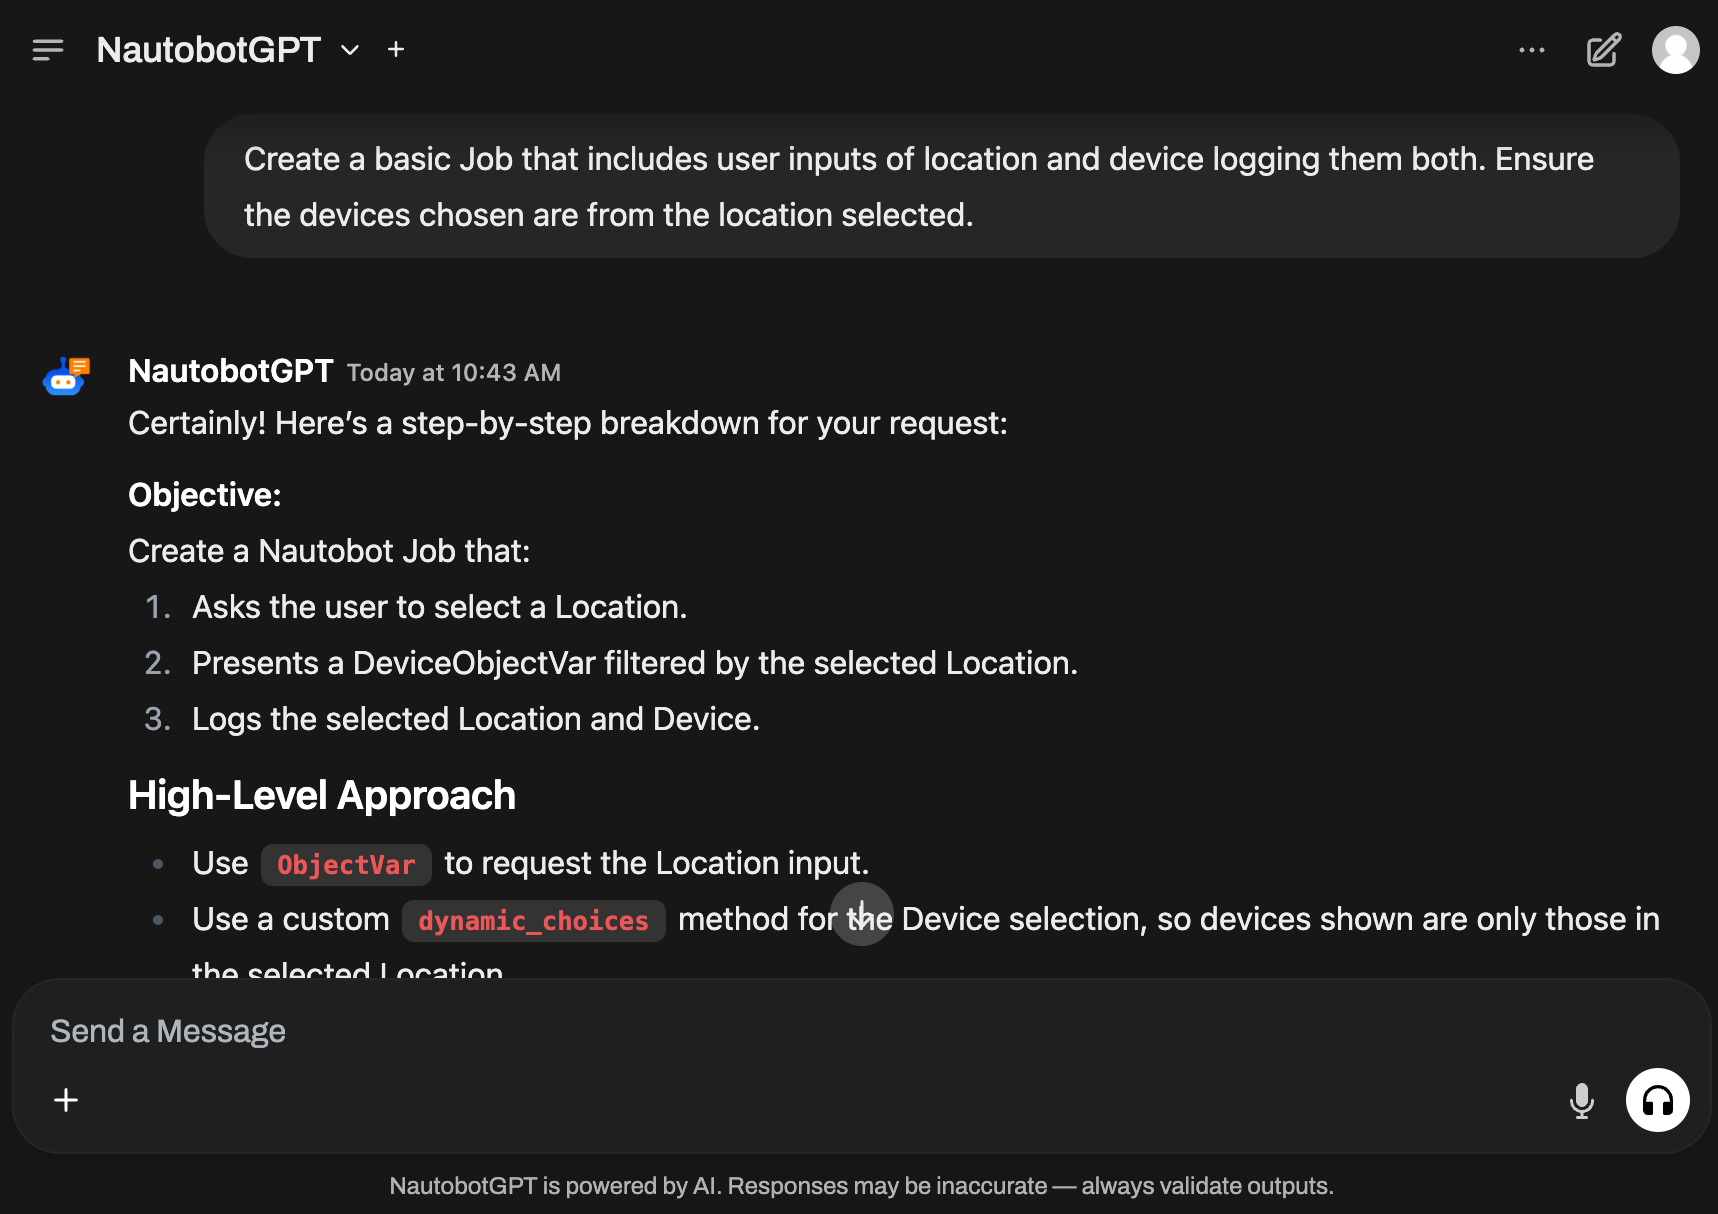This screenshot has height=1214, width=1718.
Task: Toggle the sidebar menu icon
Action: [x=47, y=50]
